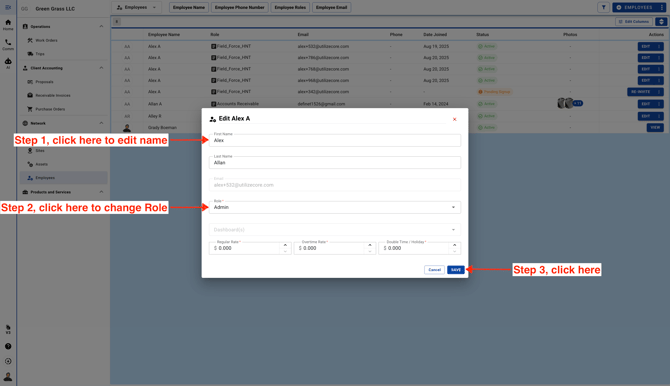670x386 pixels.
Task: Select the Employee Phone Number filter chip
Action: 239,7
